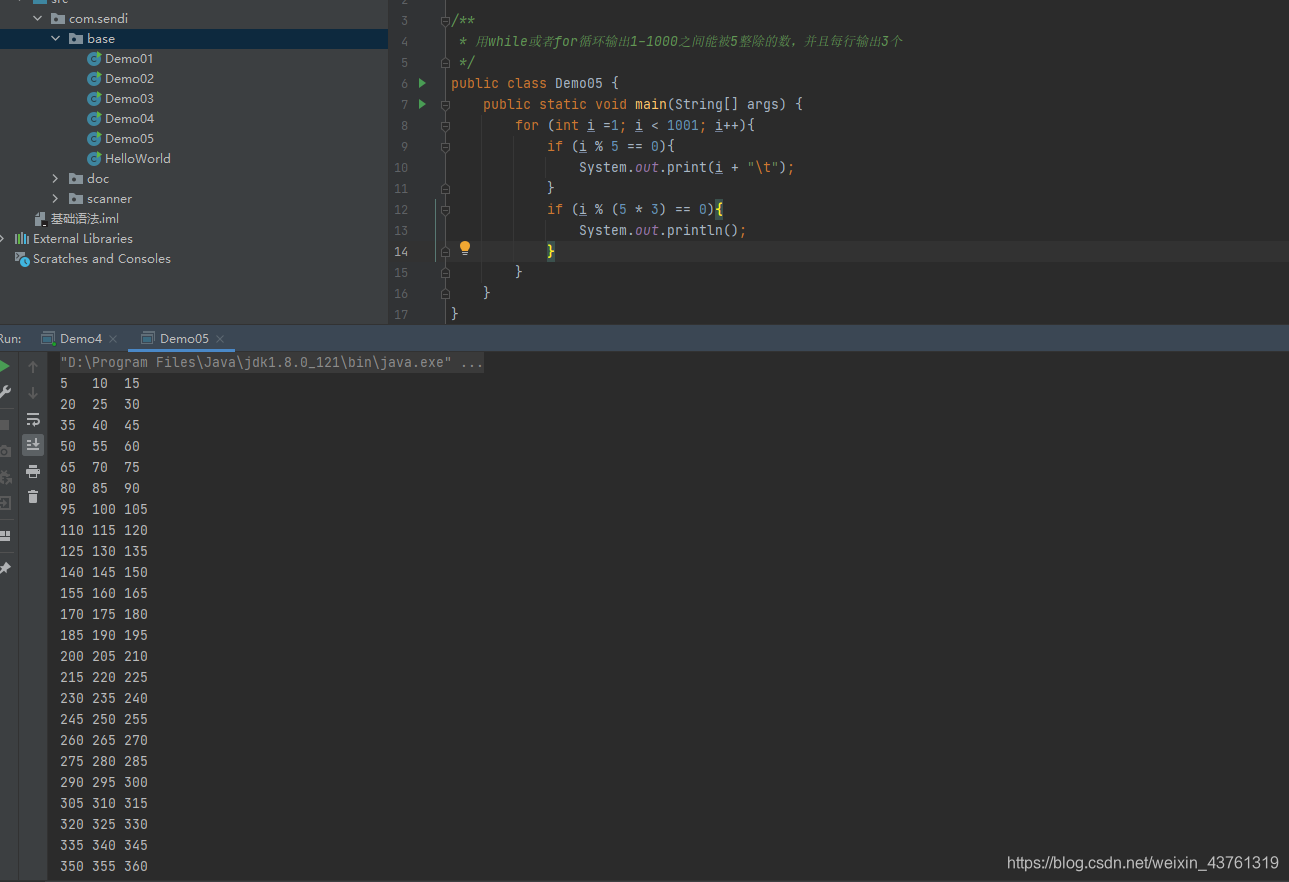Select Demo05 in the project tree
The width and height of the screenshot is (1289, 882).
pos(129,139)
